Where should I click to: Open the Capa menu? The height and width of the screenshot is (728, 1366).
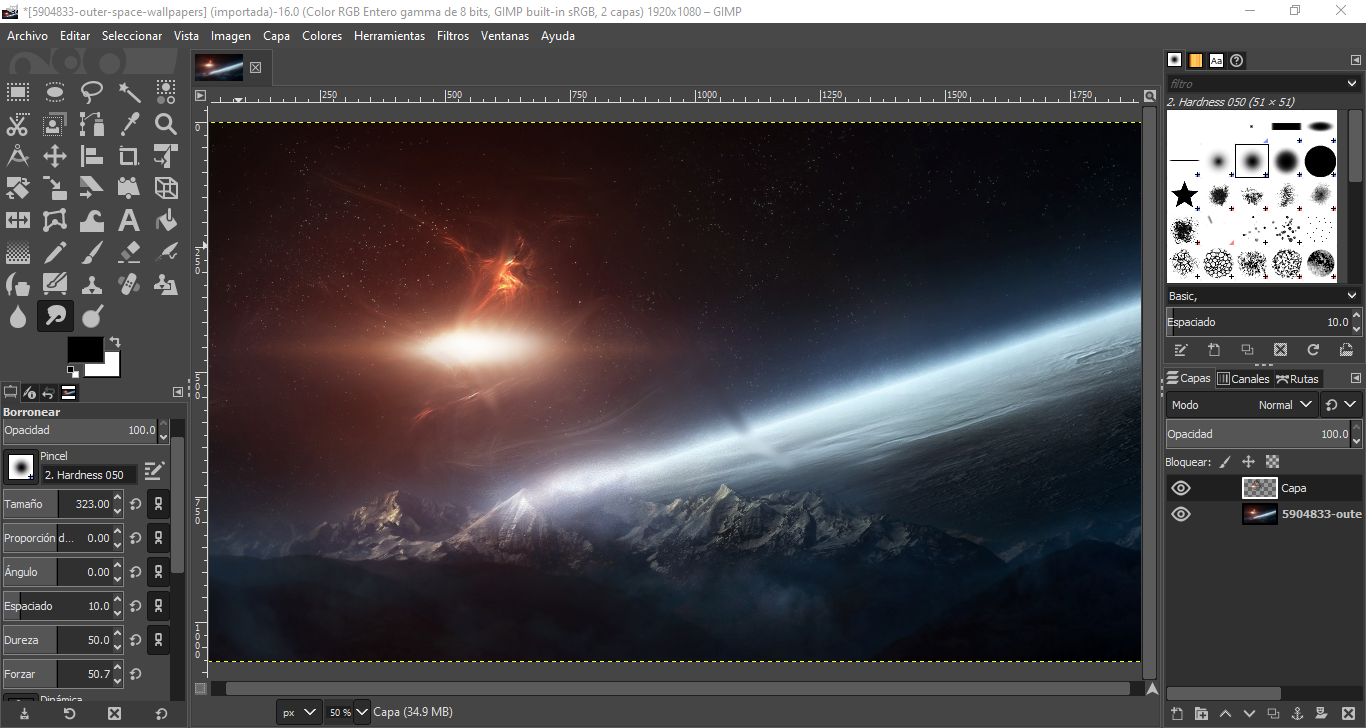pos(277,36)
